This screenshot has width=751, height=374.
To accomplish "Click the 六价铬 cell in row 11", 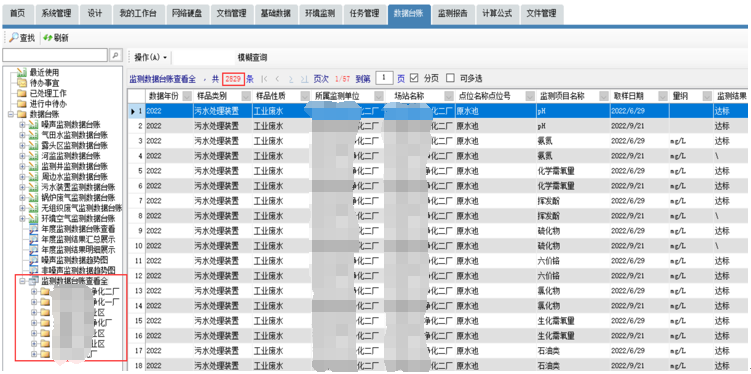I will click(573, 261).
